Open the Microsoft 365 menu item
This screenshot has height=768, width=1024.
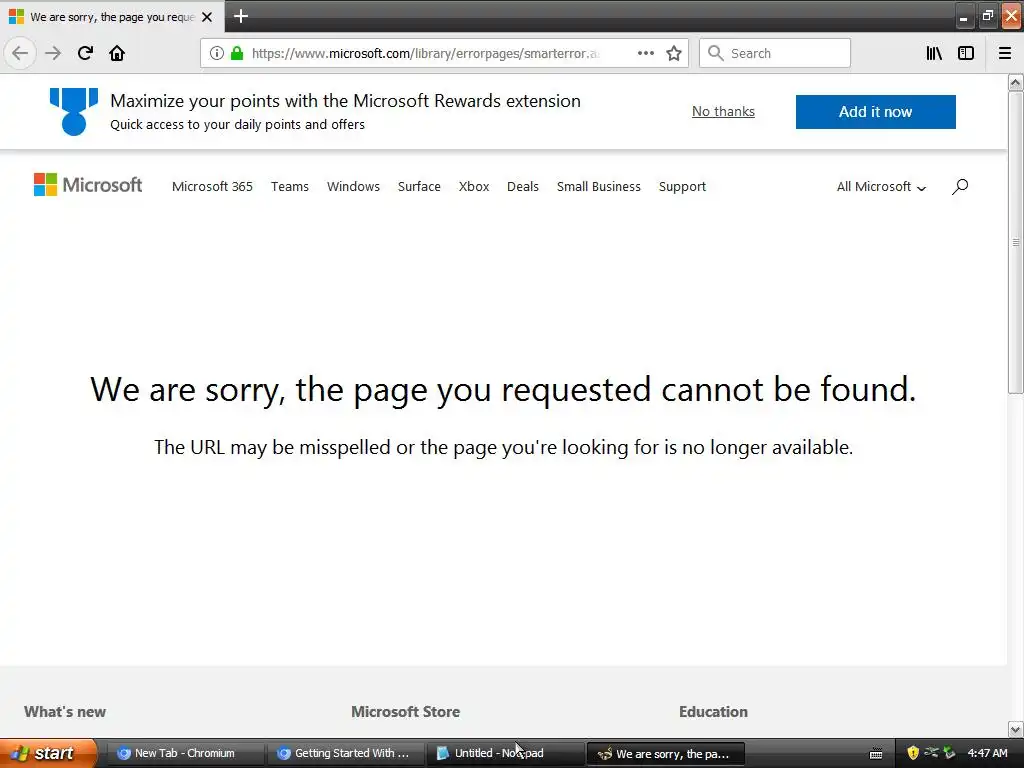coord(212,187)
